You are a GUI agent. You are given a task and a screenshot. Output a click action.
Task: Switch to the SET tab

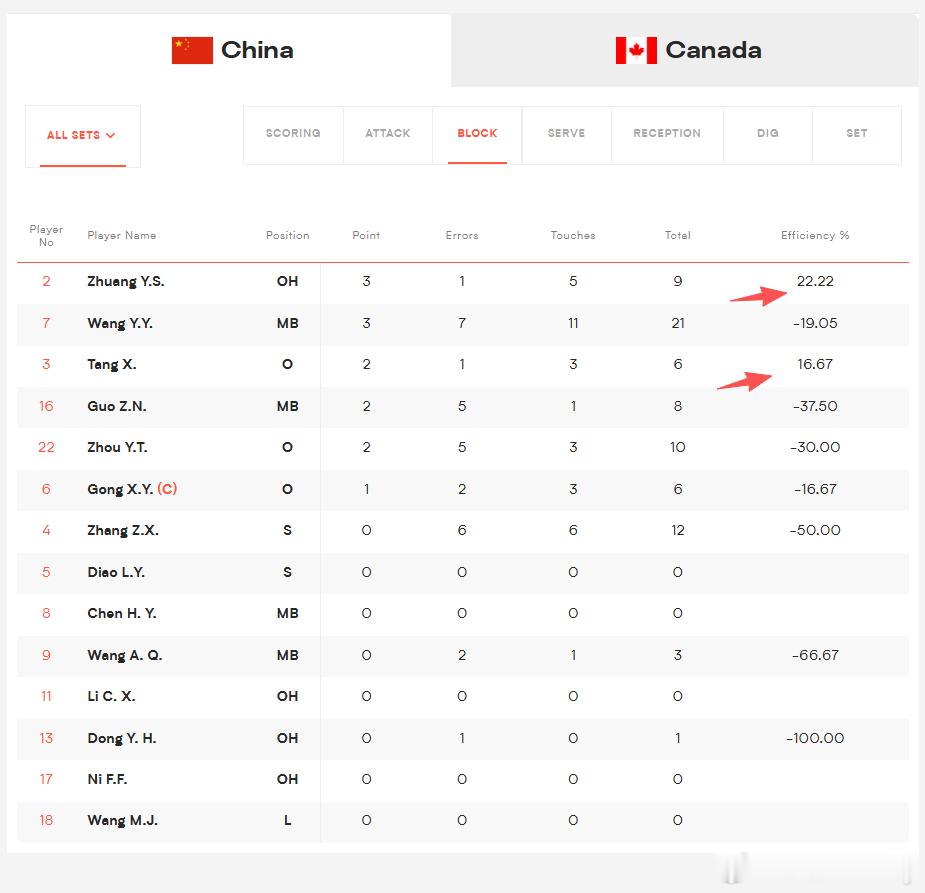tap(857, 134)
